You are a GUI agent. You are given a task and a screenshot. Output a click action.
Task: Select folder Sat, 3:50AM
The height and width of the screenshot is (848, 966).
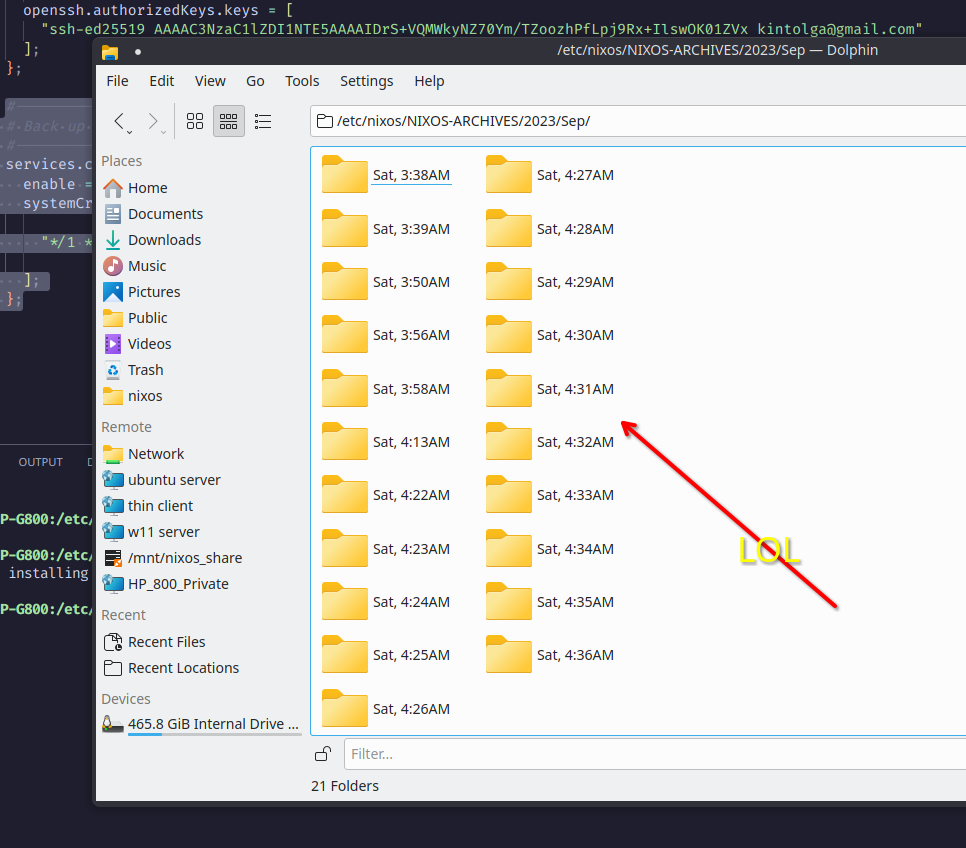(x=386, y=282)
